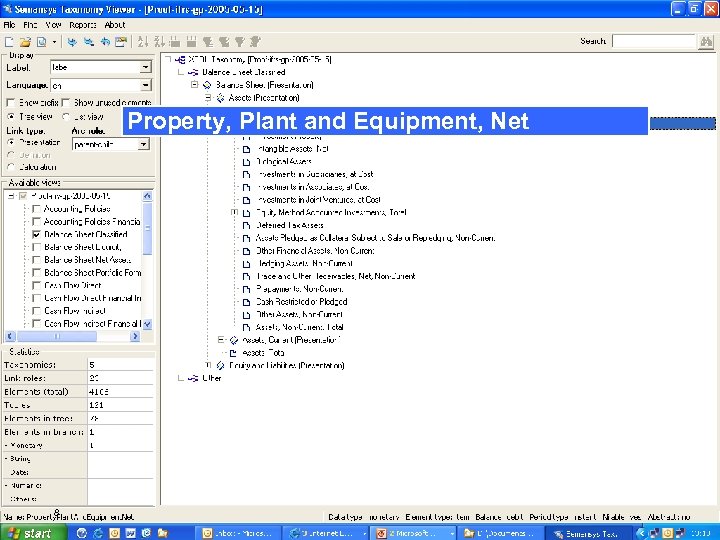
Task: Click the Other link group icon
Action: click(193, 378)
